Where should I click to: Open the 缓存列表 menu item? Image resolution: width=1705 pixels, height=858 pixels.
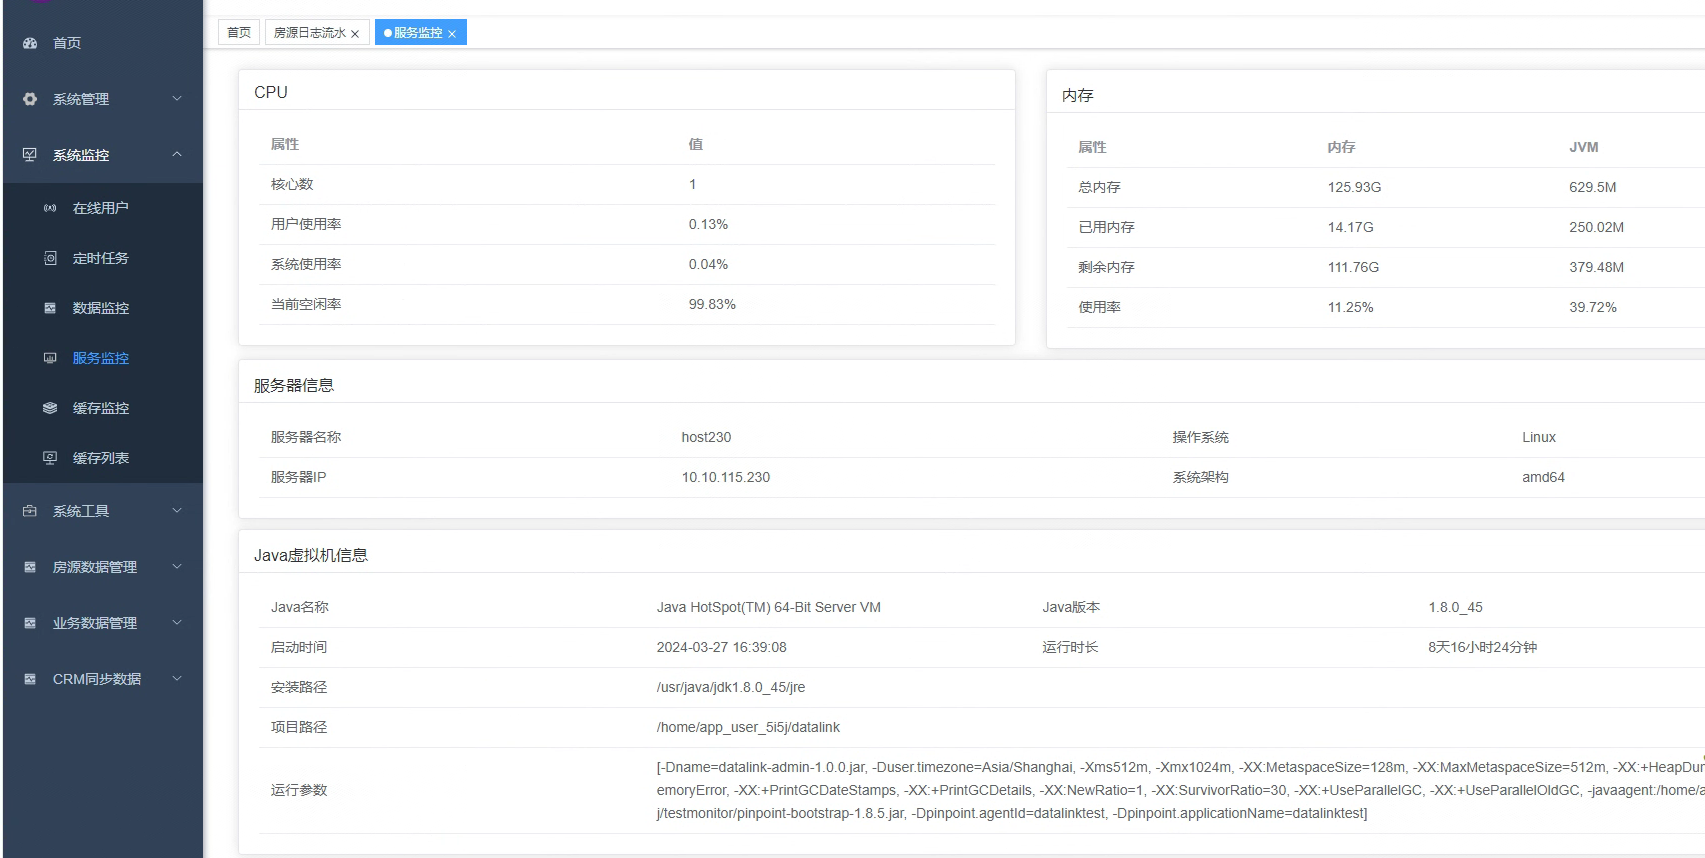tap(103, 458)
